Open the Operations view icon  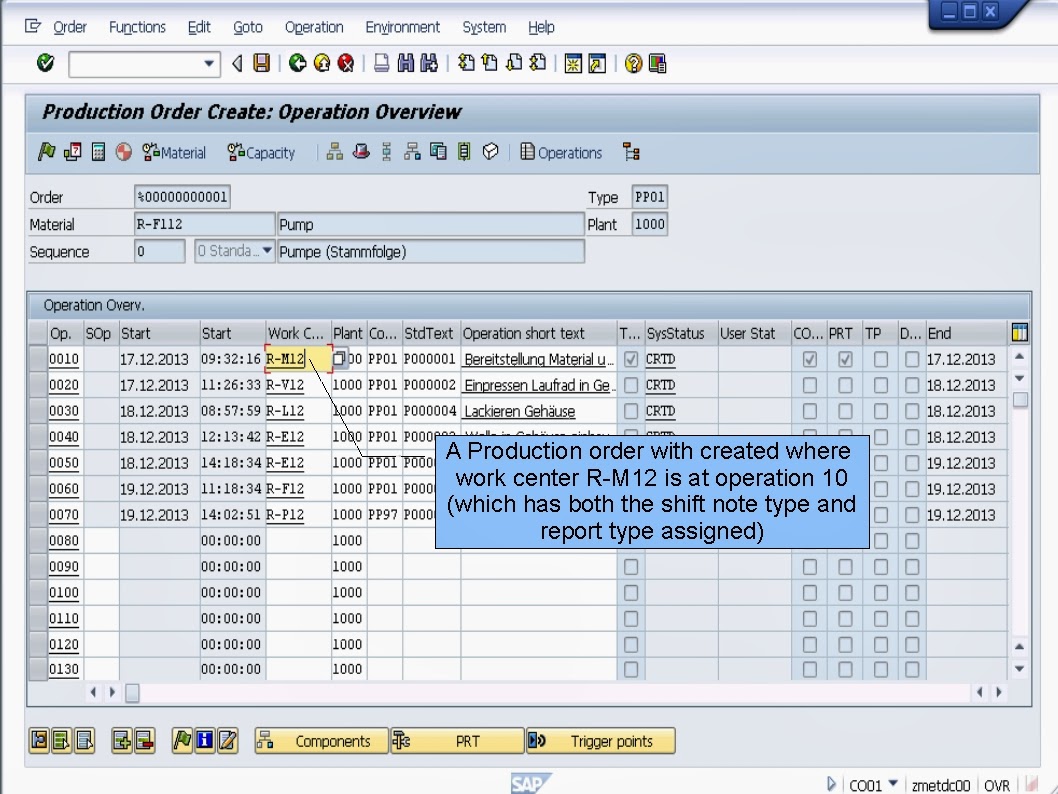(x=560, y=152)
